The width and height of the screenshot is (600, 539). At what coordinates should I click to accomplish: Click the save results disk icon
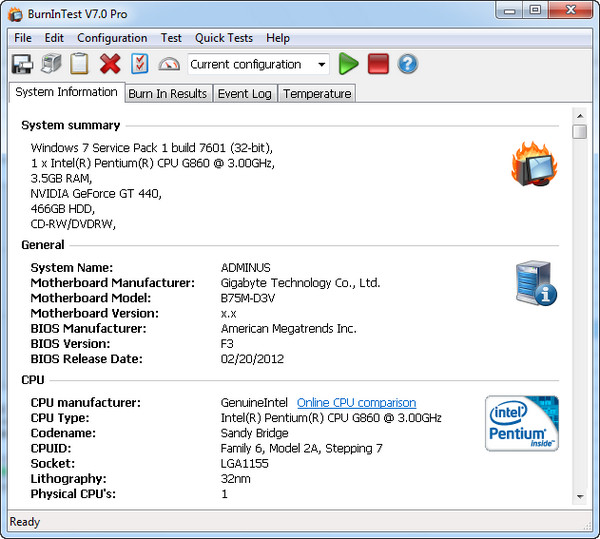click(x=22, y=65)
